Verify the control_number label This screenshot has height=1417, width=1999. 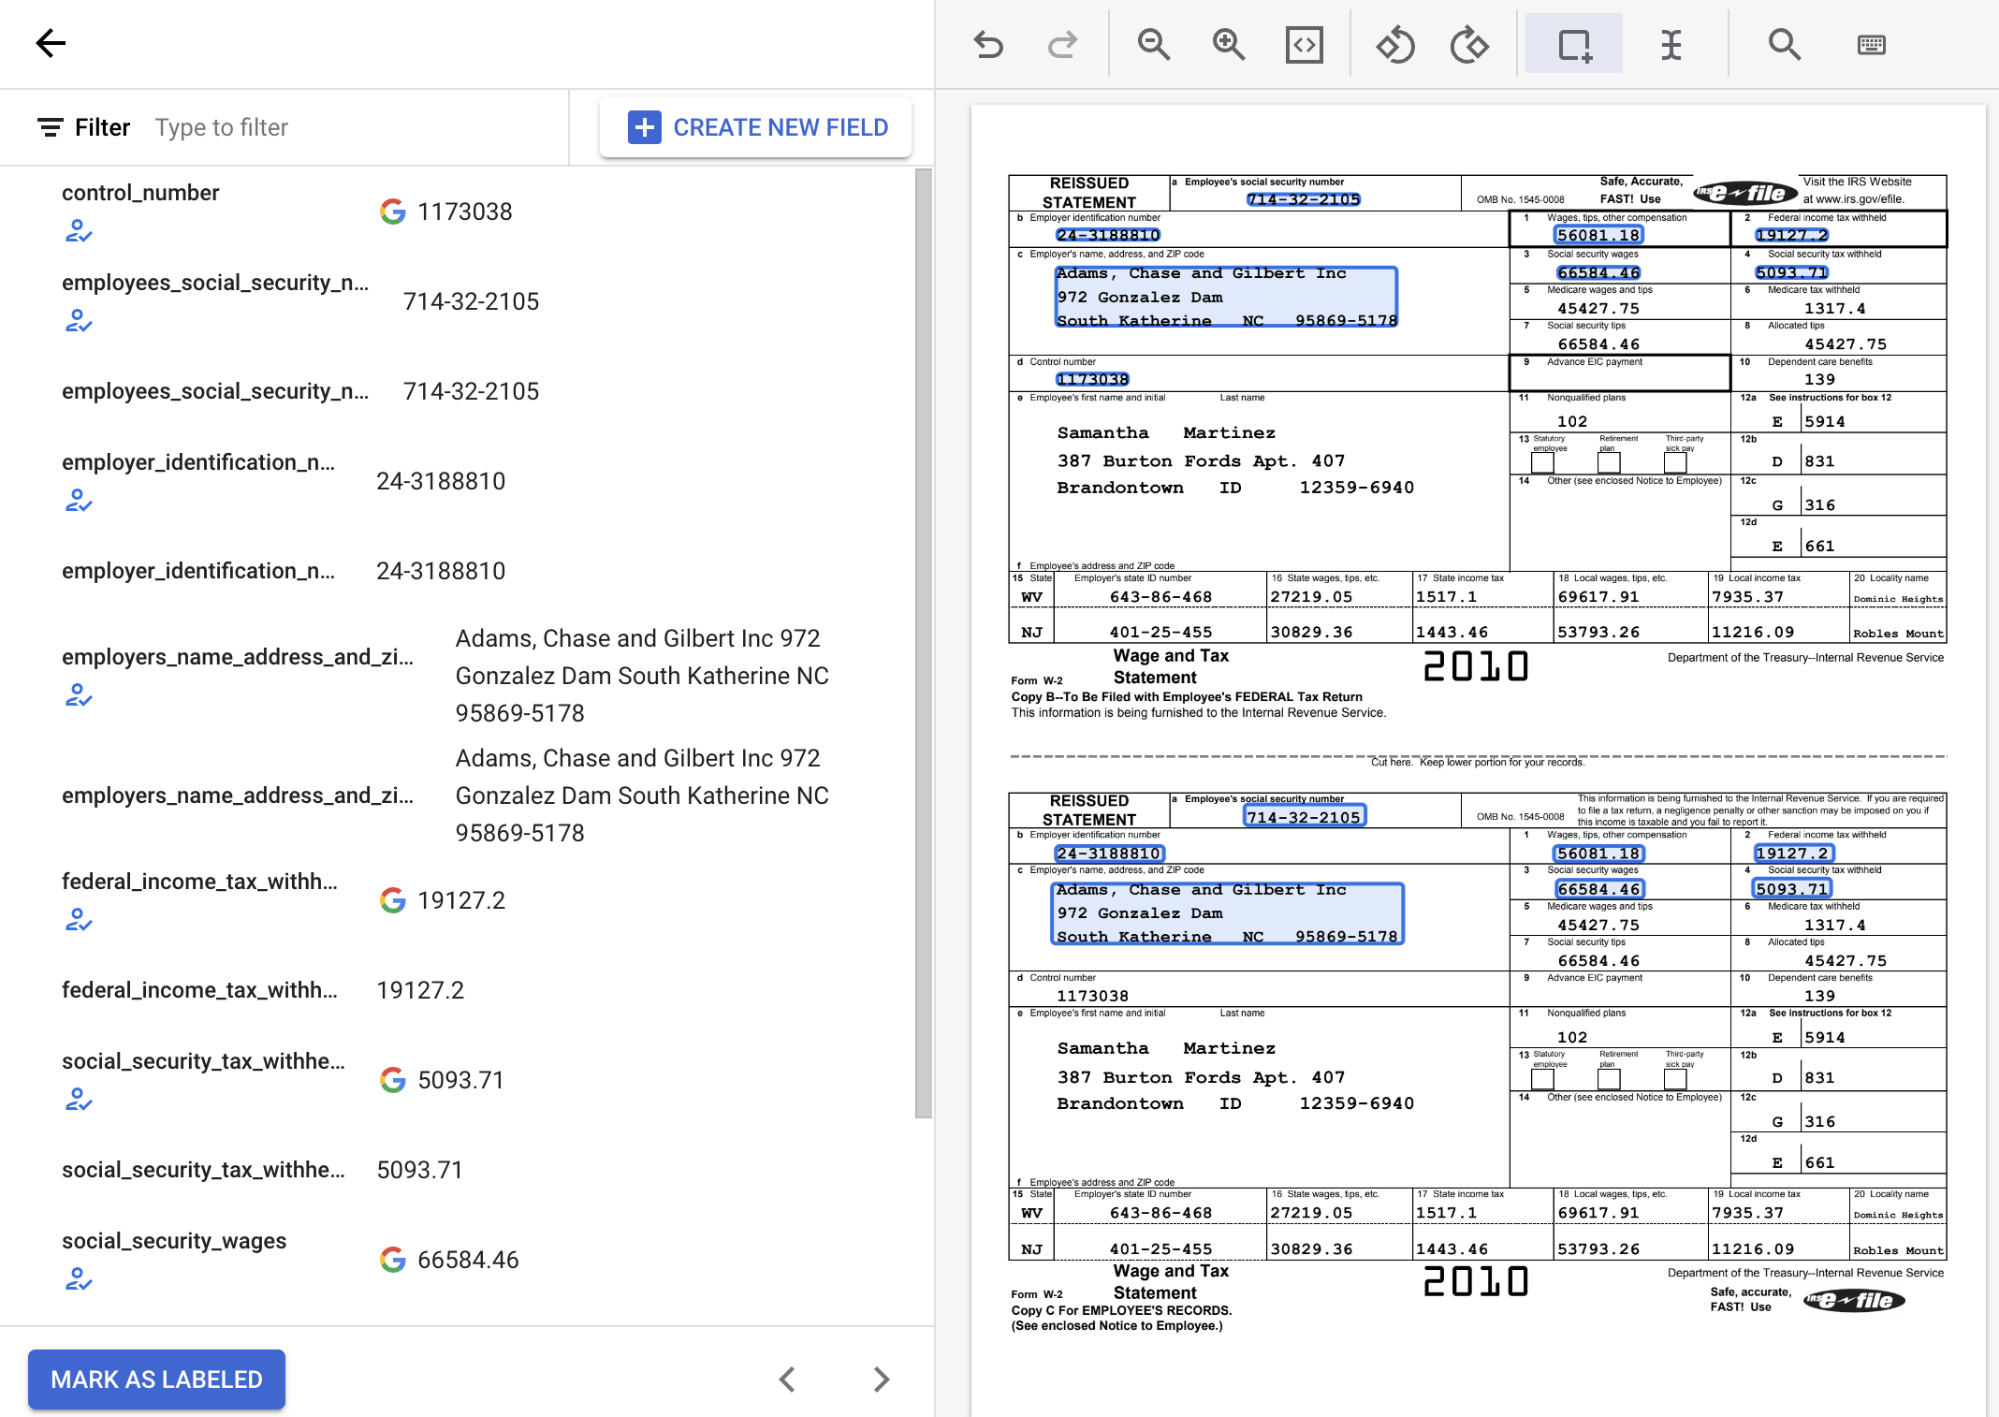pos(80,232)
